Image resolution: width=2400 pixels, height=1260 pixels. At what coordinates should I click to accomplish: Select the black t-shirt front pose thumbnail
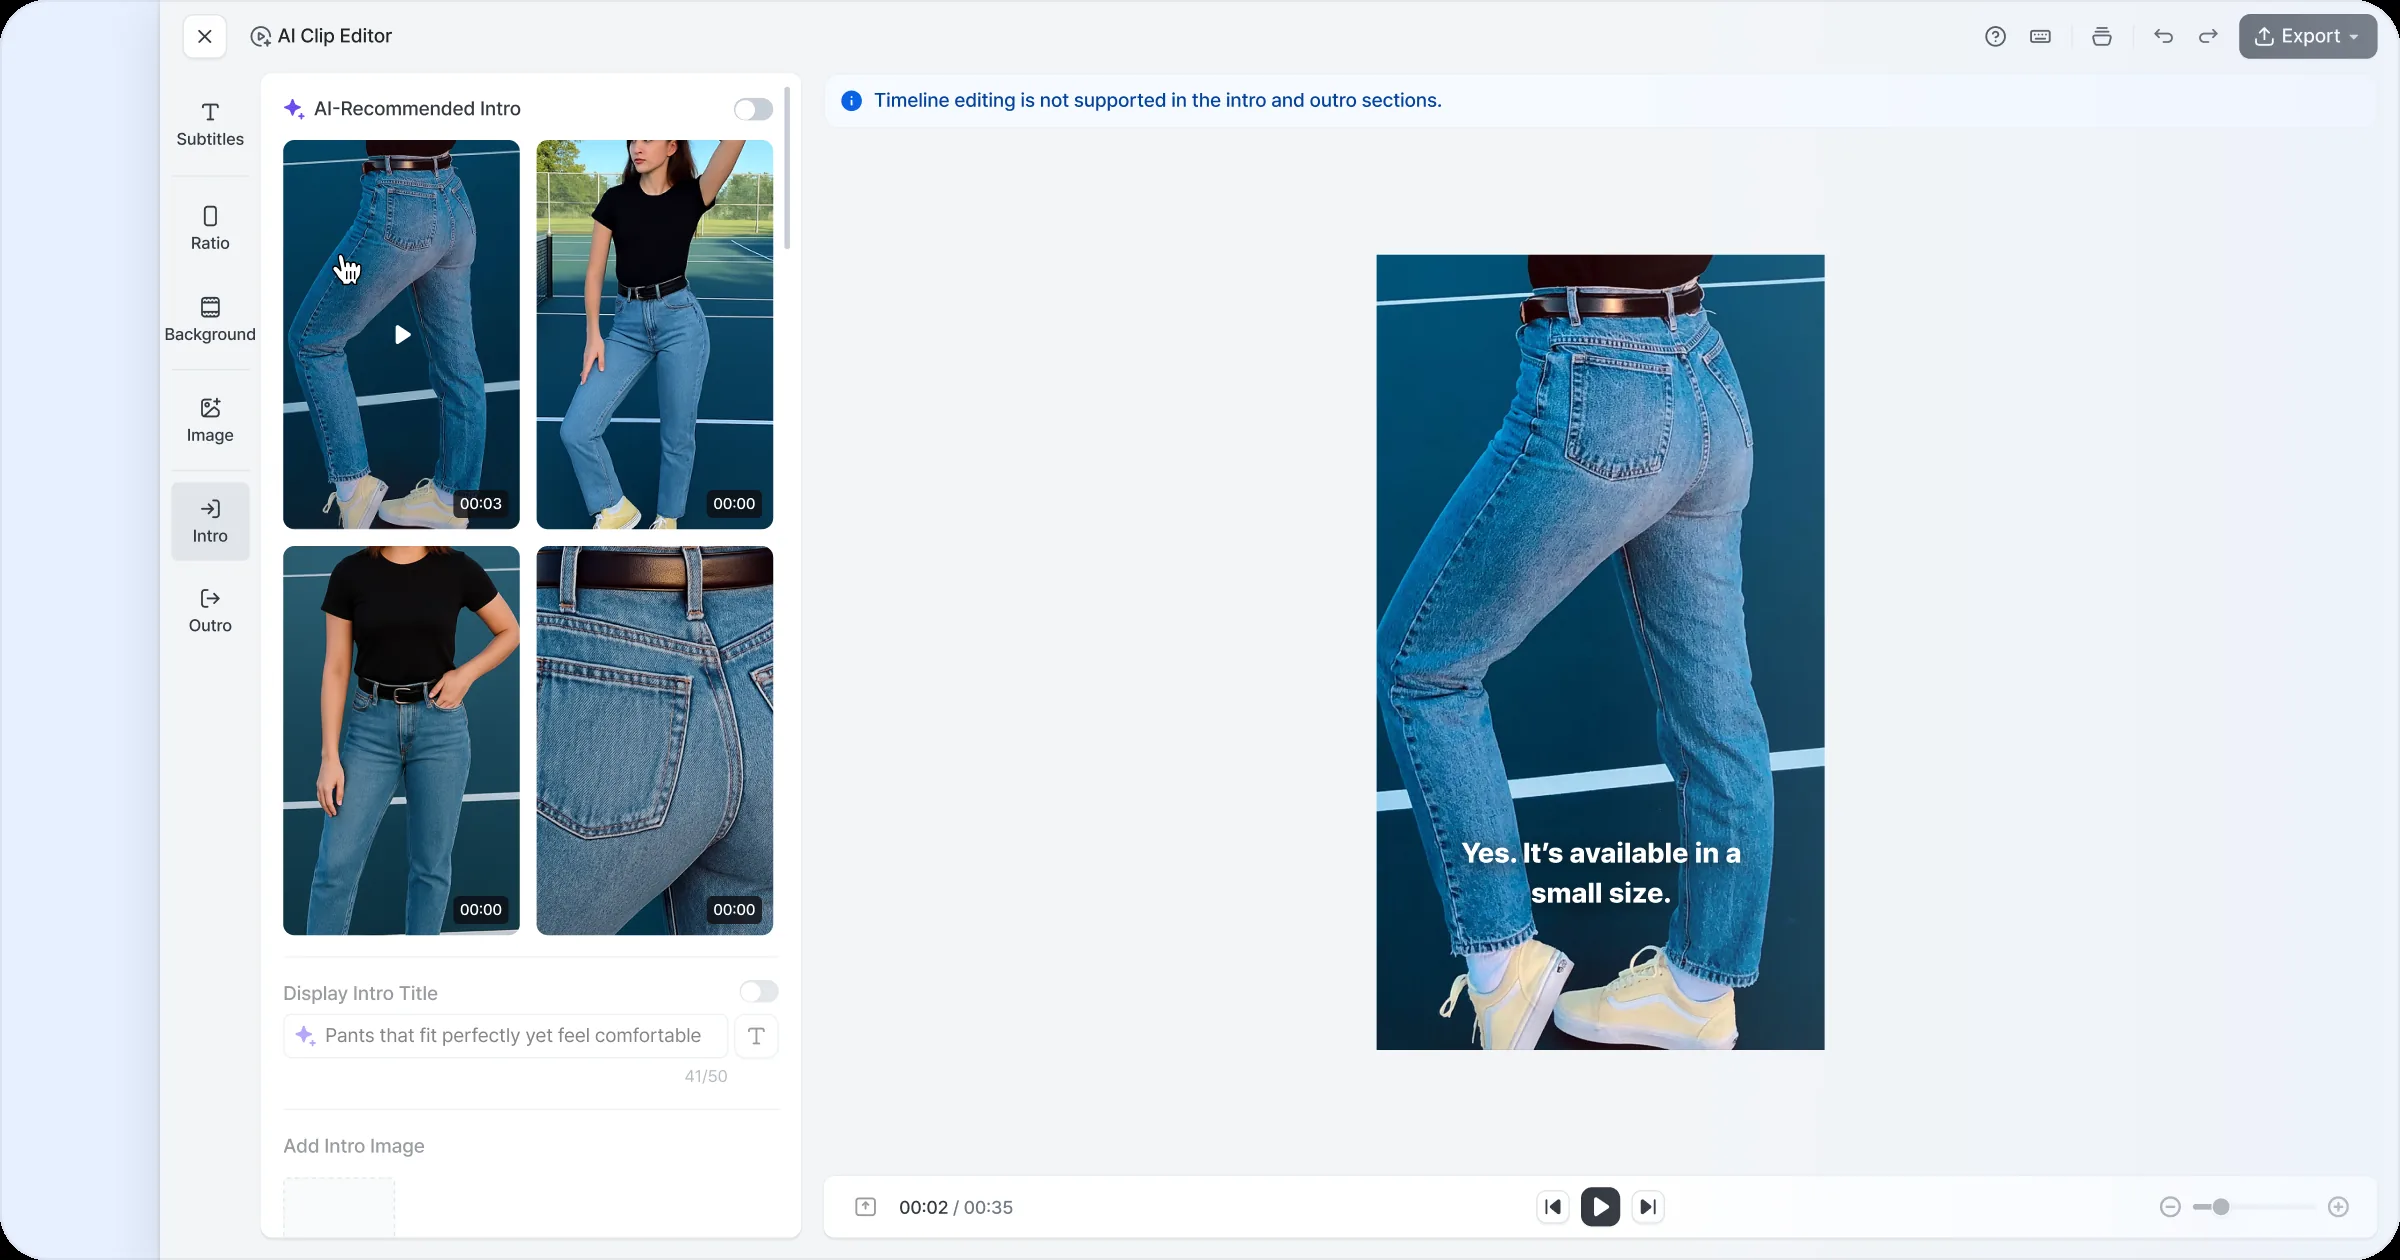(x=401, y=740)
